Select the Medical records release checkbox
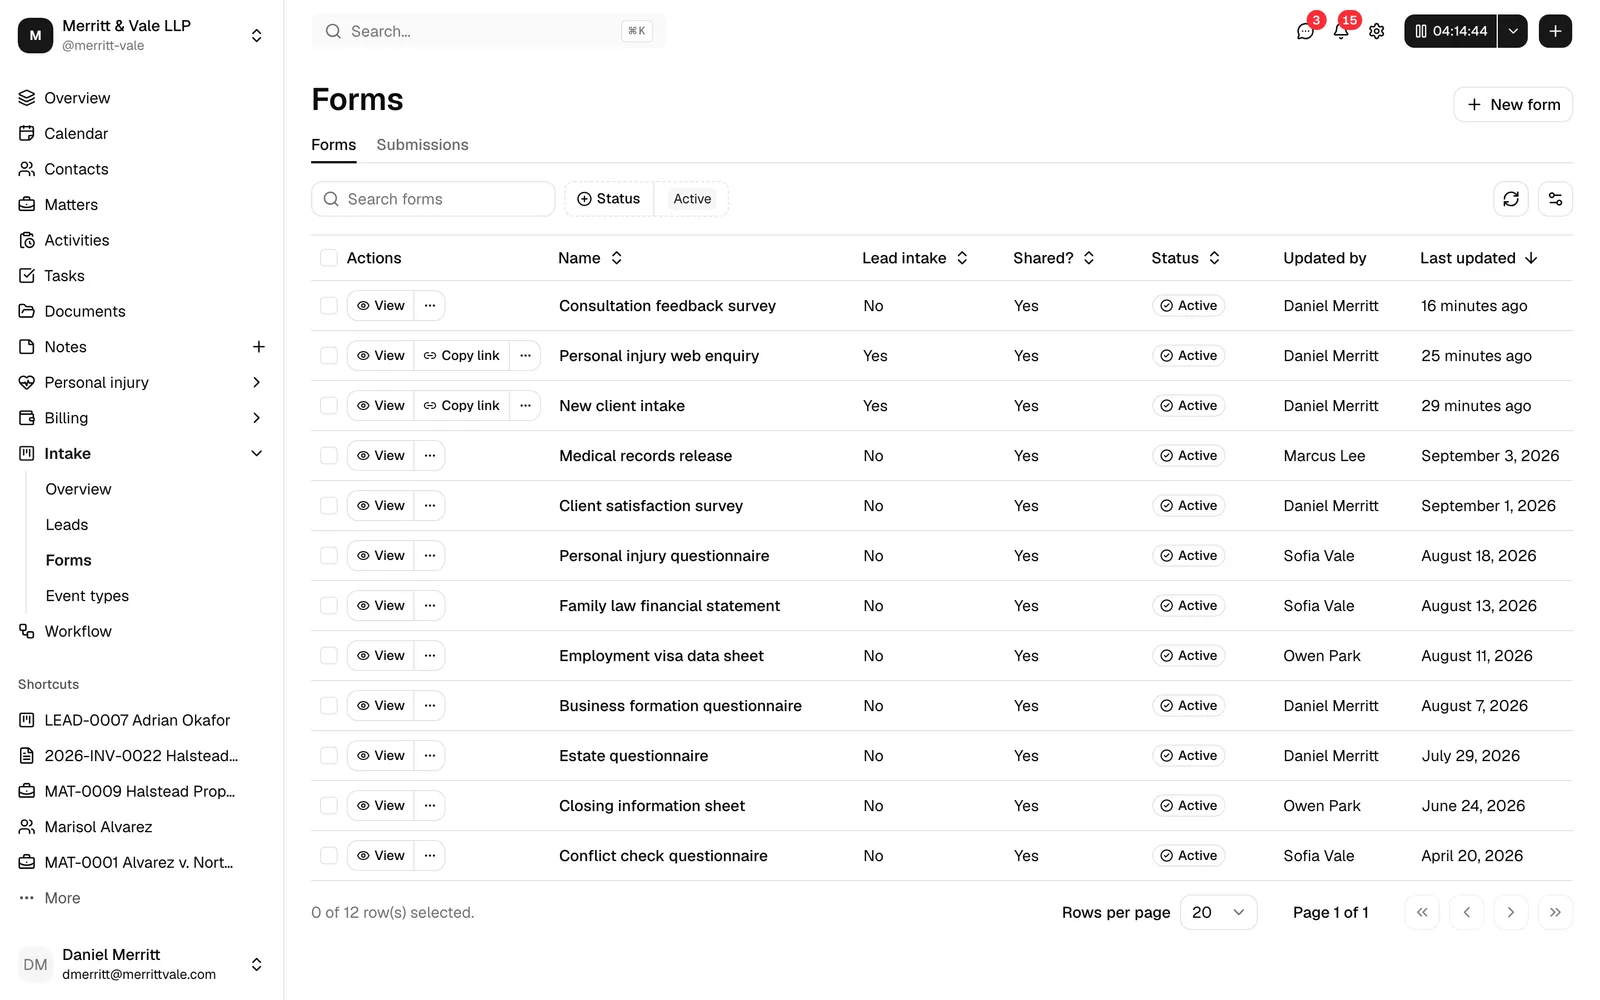The height and width of the screenshot is (1000, 1600). click(x=328, y=456)
